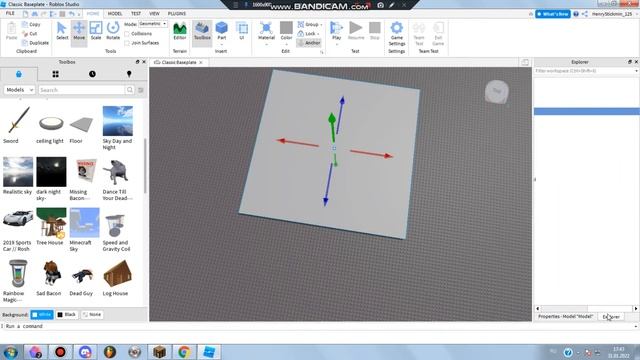Switch to the PLUGINS ribbon tab
The height and width of the screenshot is (360, 640).
(x=177, y=13)
